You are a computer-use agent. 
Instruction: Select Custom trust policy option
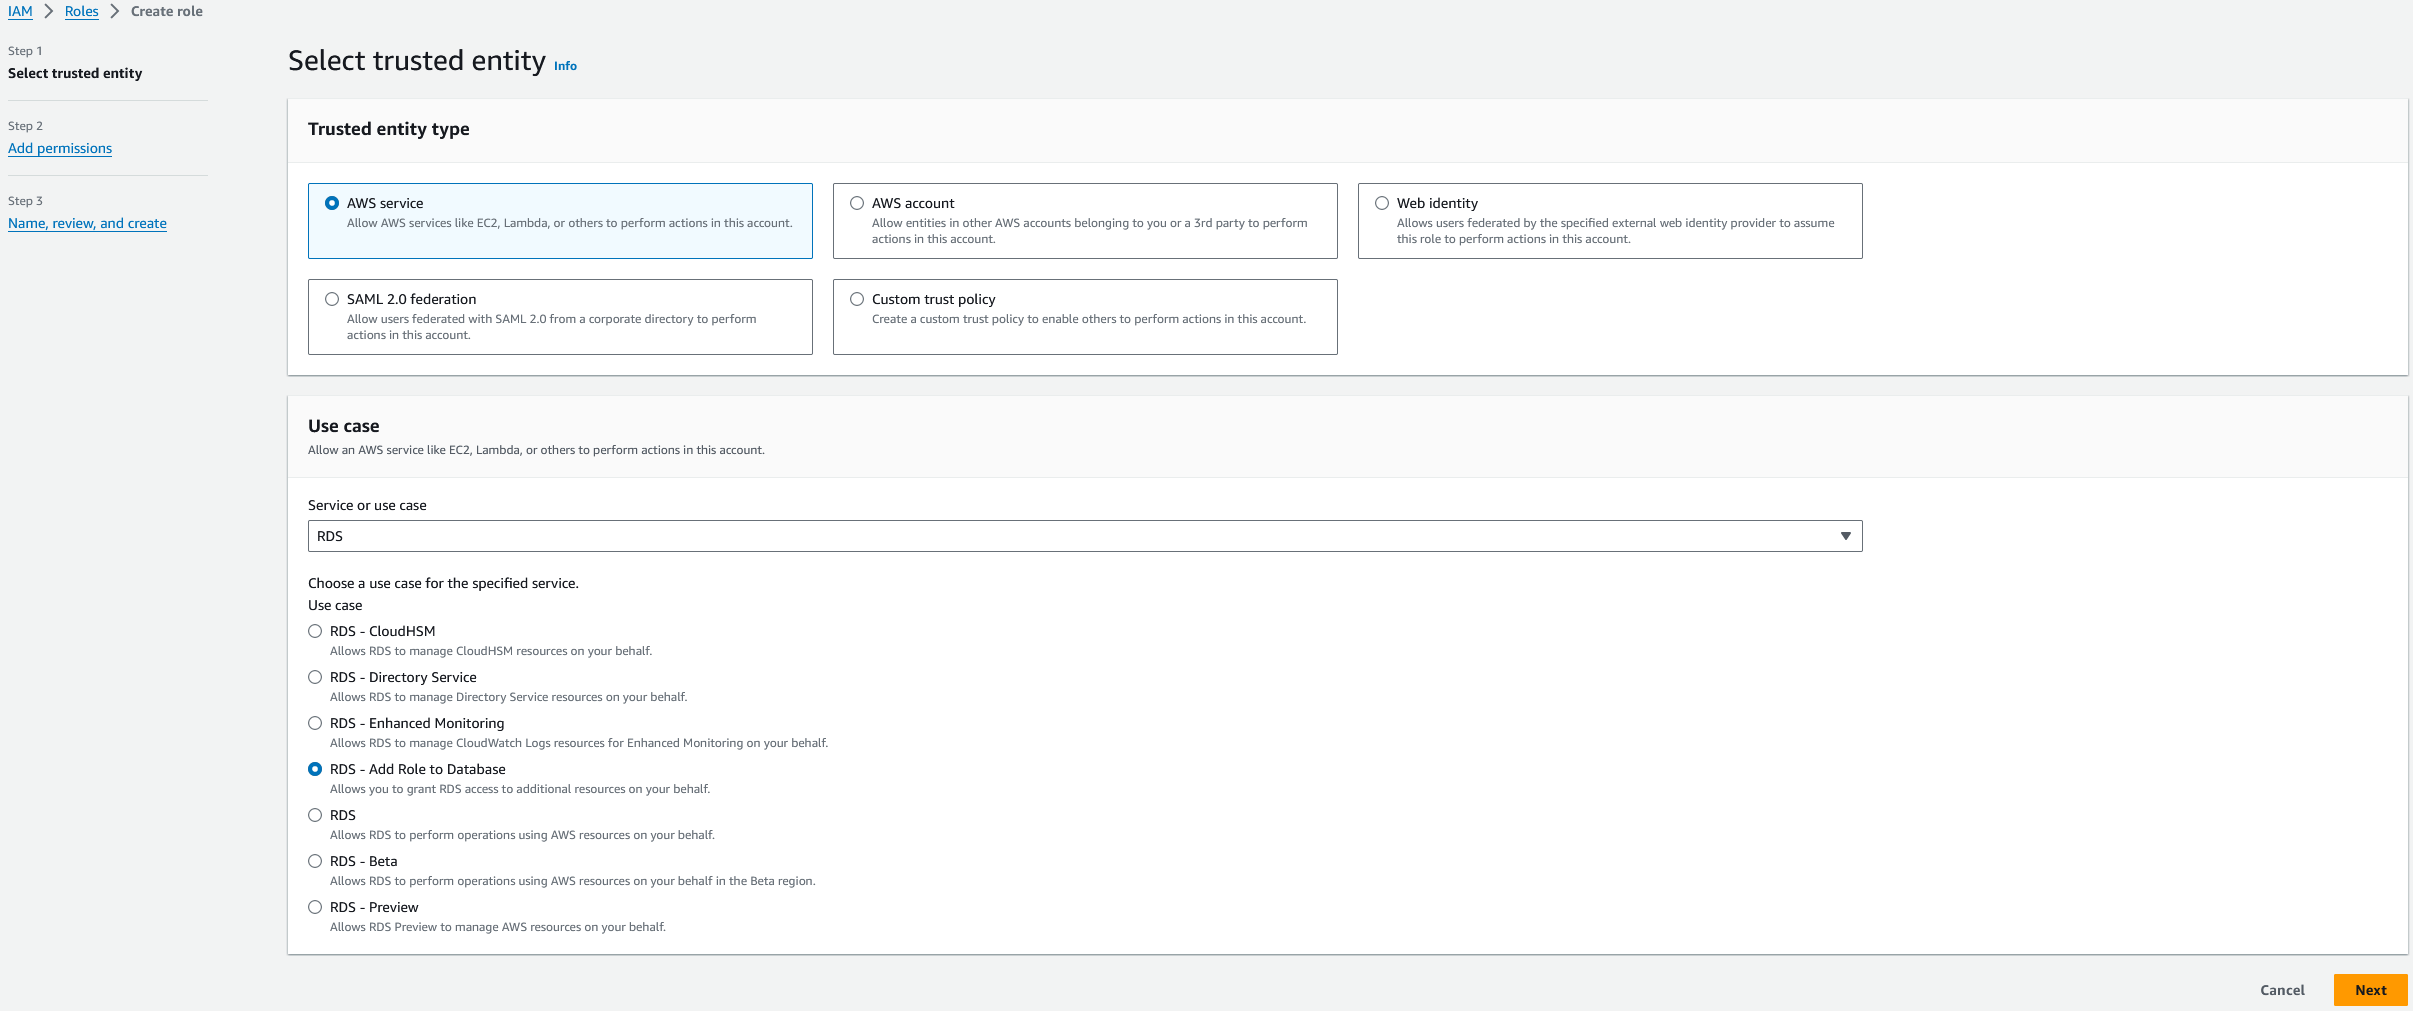[857, 299]
